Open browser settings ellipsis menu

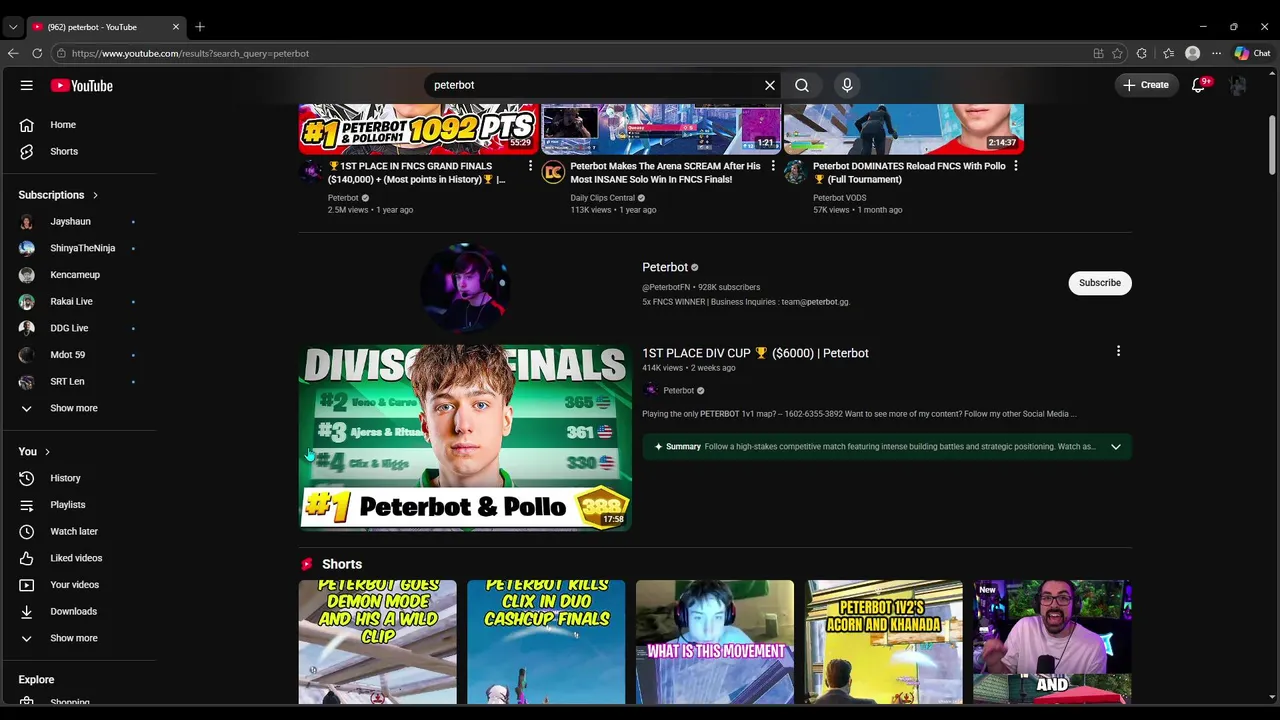point(1216,53)
